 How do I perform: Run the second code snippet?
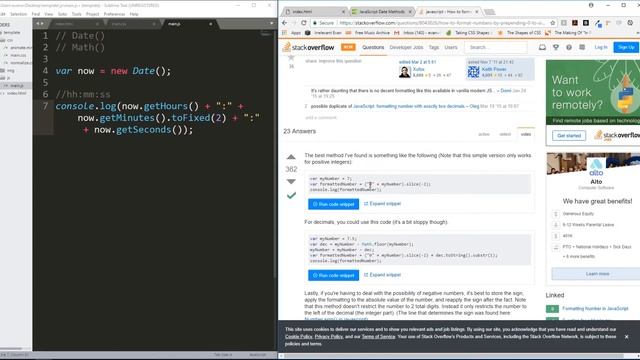333,276
